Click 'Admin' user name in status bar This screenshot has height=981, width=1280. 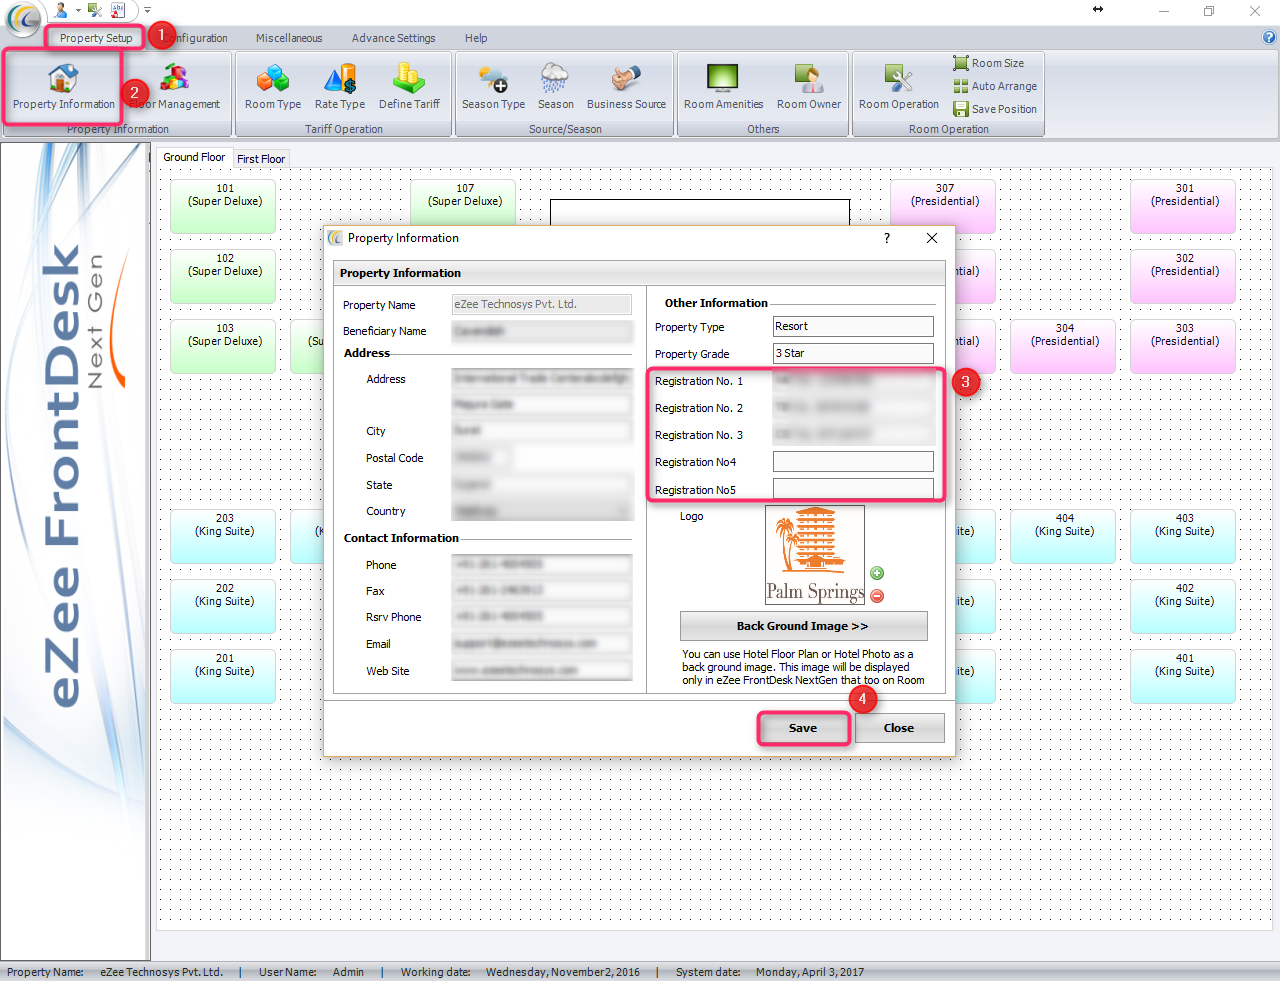[x=348, y=972]
